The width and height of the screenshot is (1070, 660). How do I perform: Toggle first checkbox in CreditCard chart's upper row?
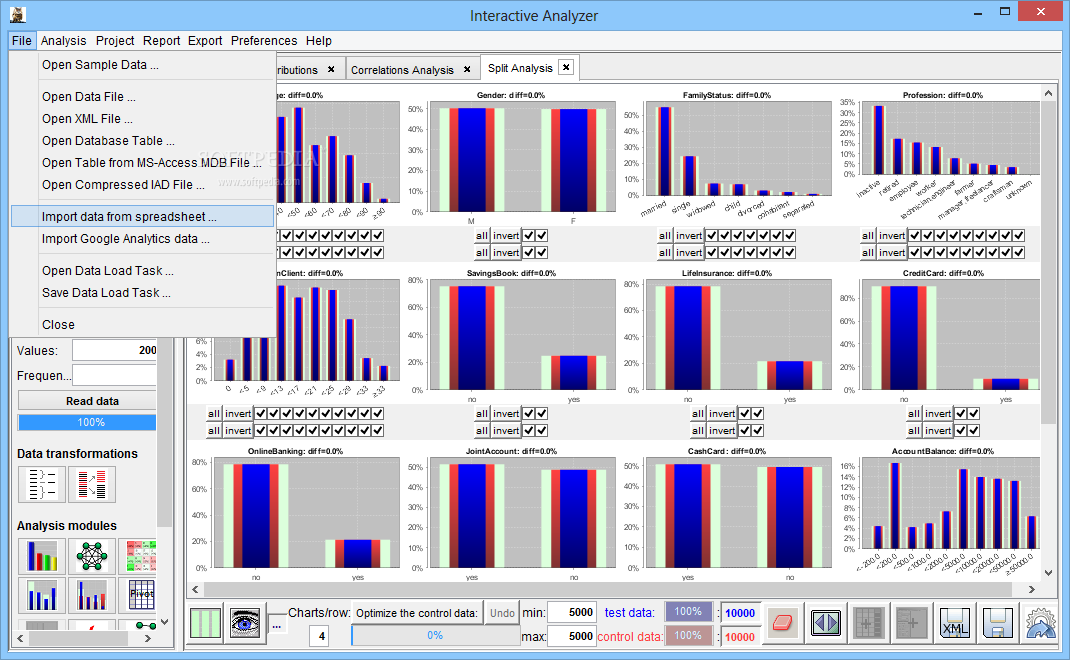coord(961,414)
